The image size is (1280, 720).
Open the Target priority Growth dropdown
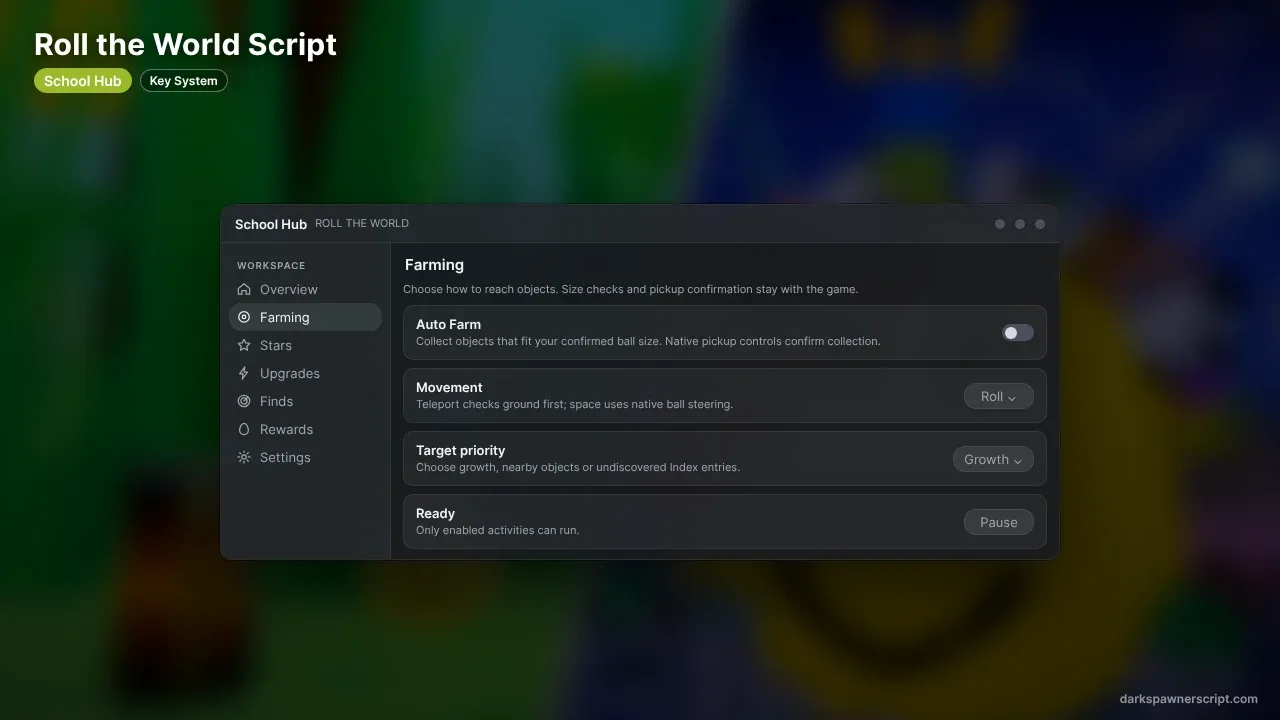pos(993,459)
